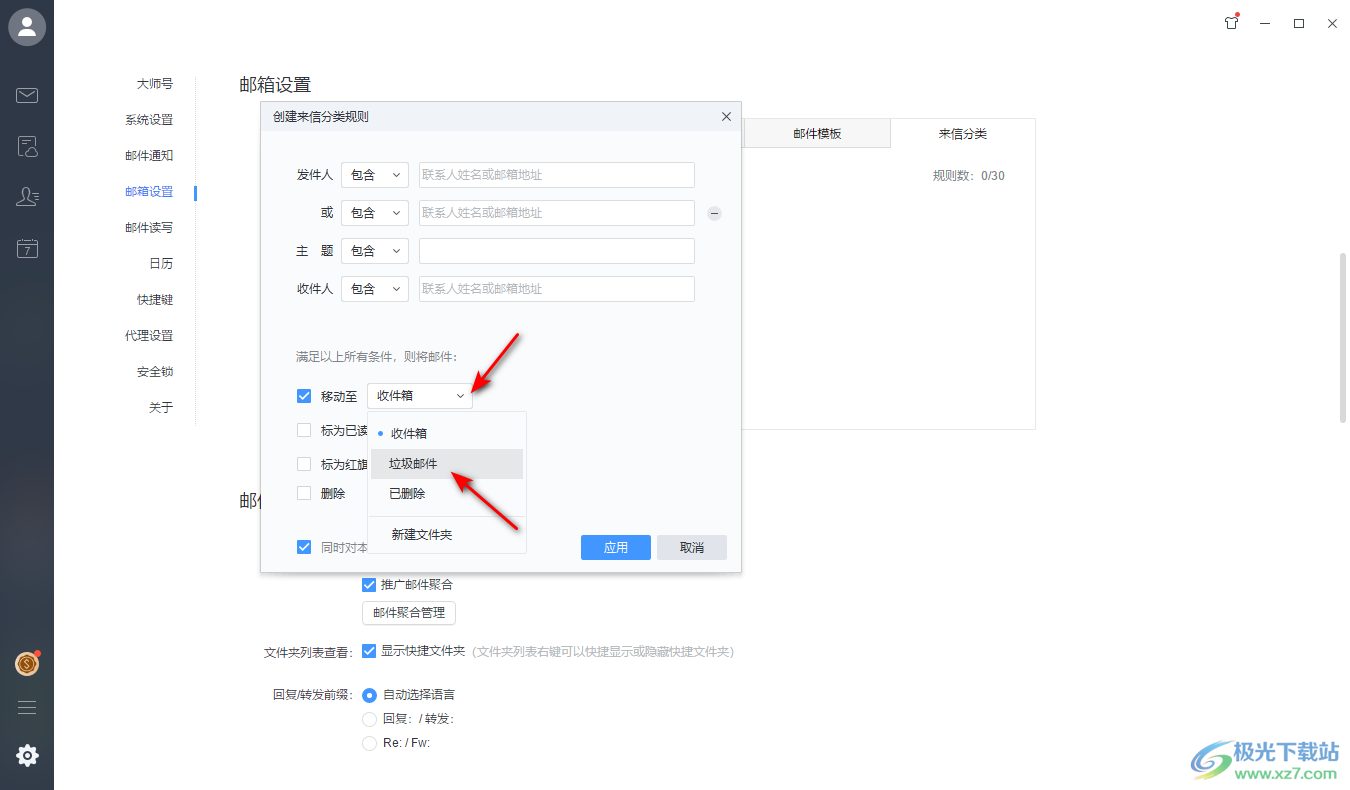The image size is (1350, 790).
Task: Click the settings gear icon in sidebar
Action: pos(27,756)
